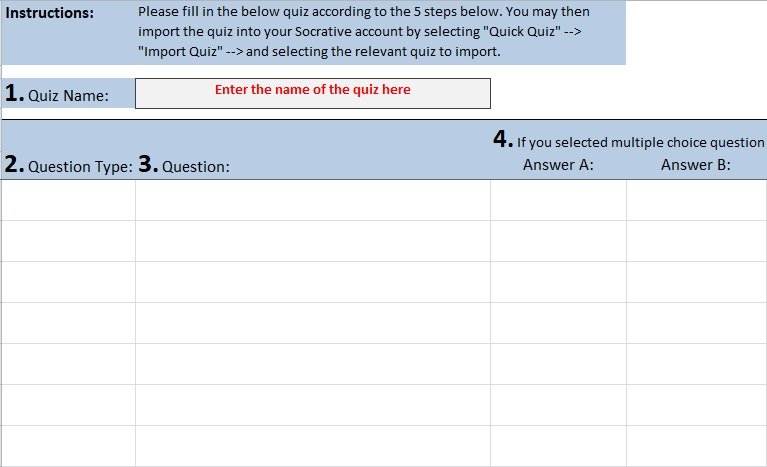
Task: Select first Question text cell
Action: click(313, 200)
